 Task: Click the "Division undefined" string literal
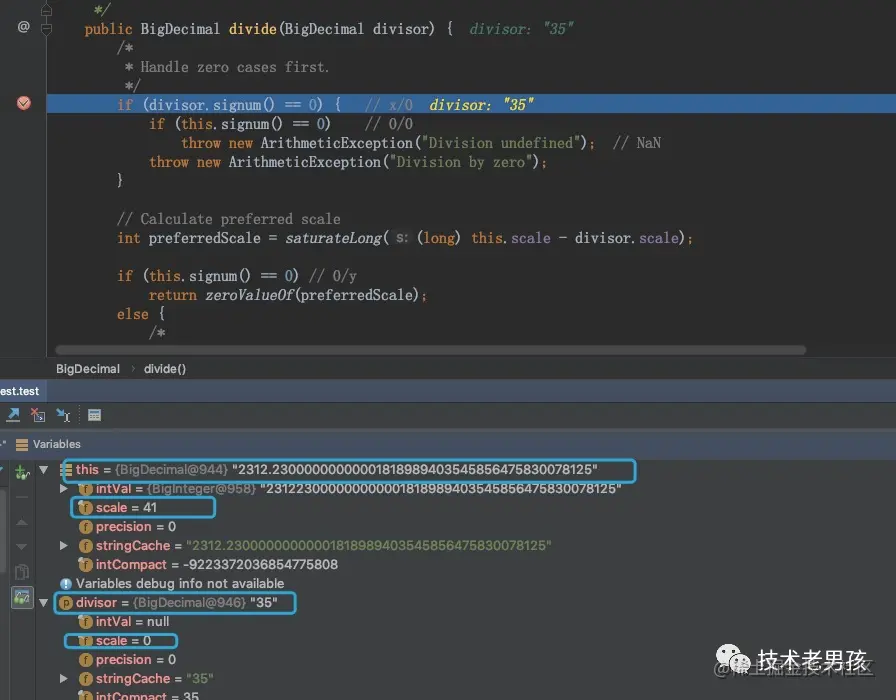coord(501,143)
